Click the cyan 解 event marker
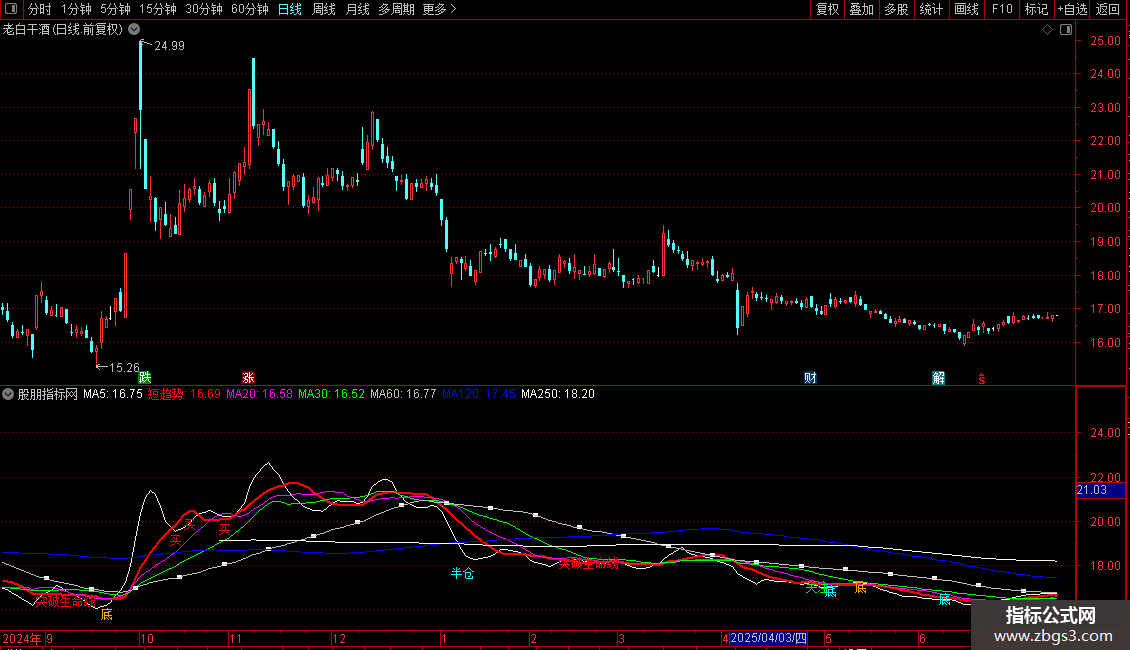The width and height of the screenshot is (1130, 650). (938, 378)
